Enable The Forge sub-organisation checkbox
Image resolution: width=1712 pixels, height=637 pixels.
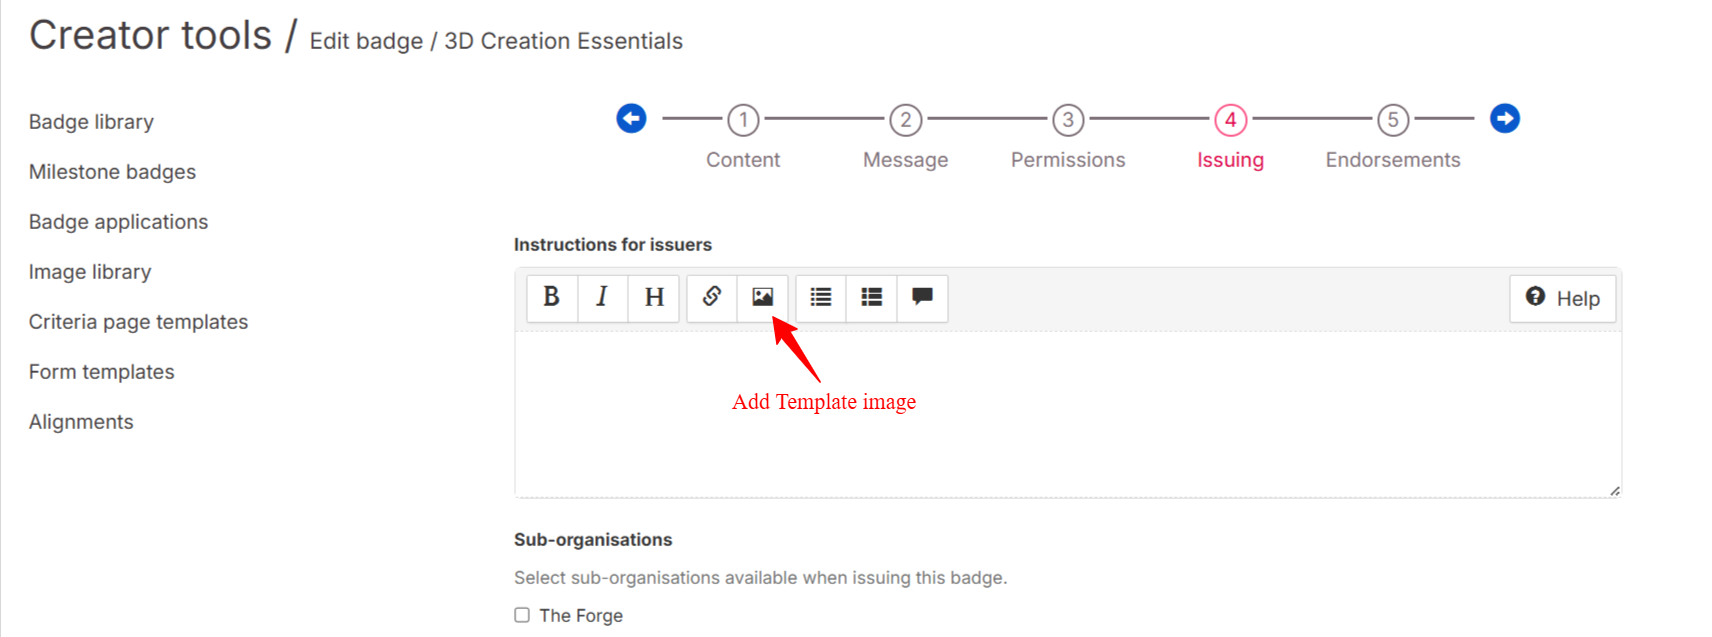point(522,615)
